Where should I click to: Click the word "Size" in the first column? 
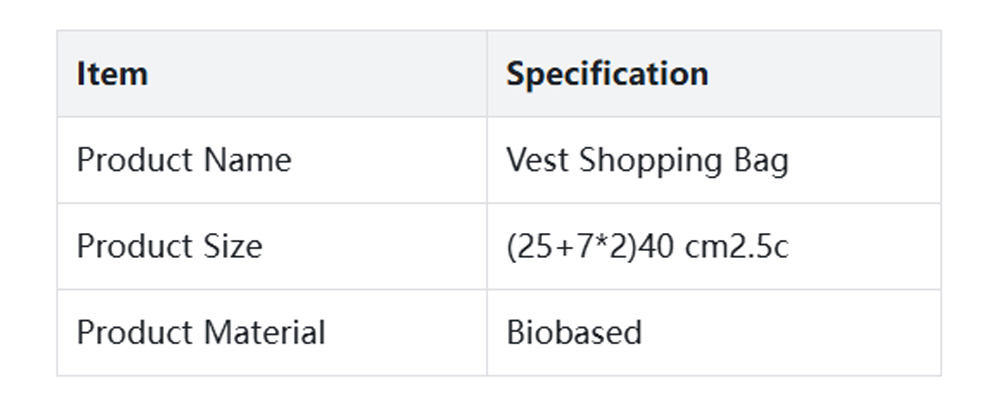coord(232,246)
